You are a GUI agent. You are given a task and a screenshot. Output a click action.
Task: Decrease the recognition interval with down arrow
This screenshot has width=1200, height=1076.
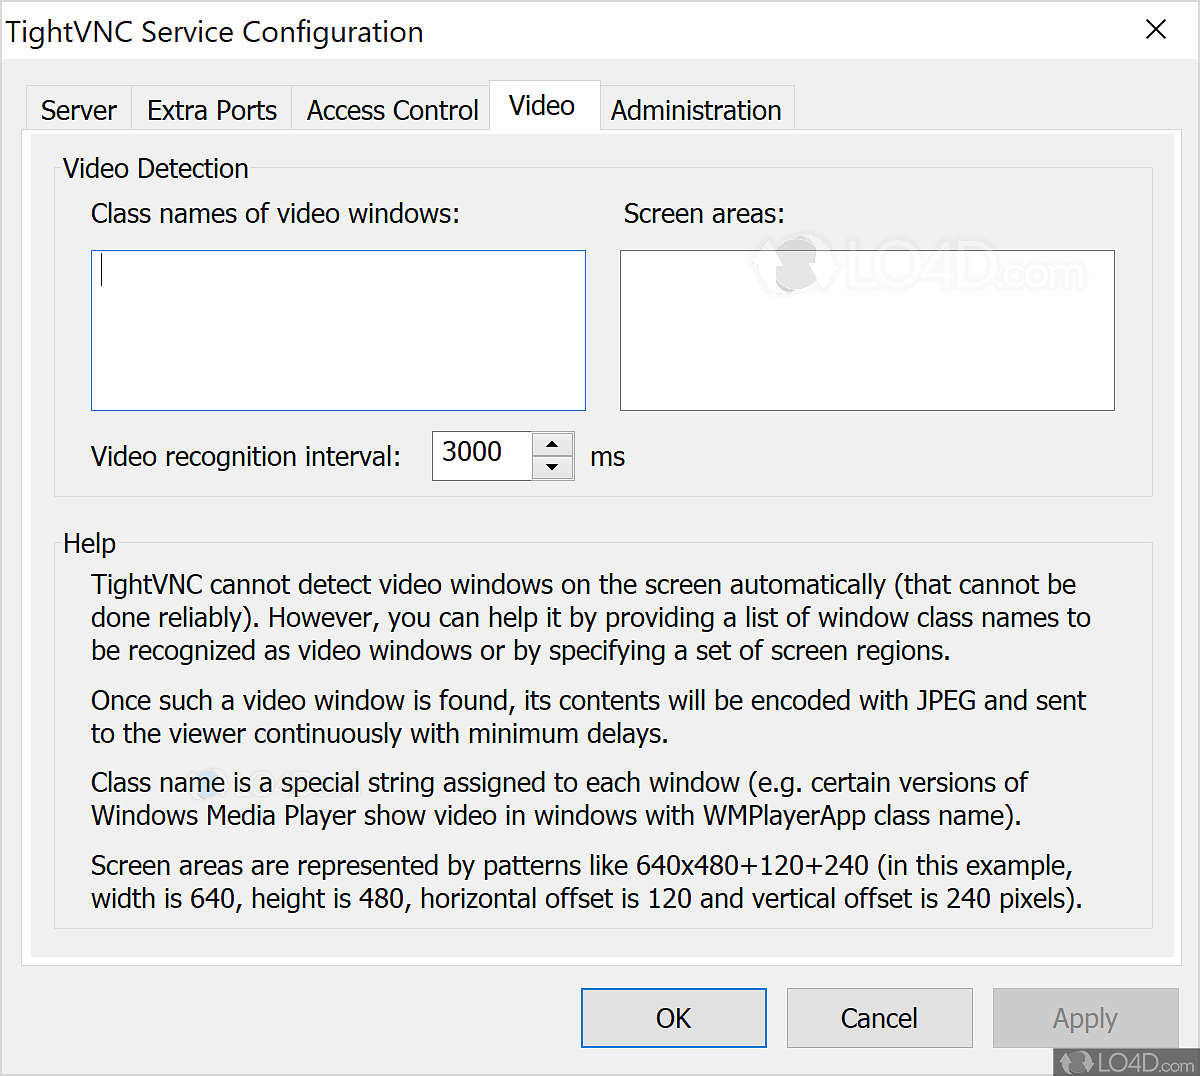(x=553, y=467)
